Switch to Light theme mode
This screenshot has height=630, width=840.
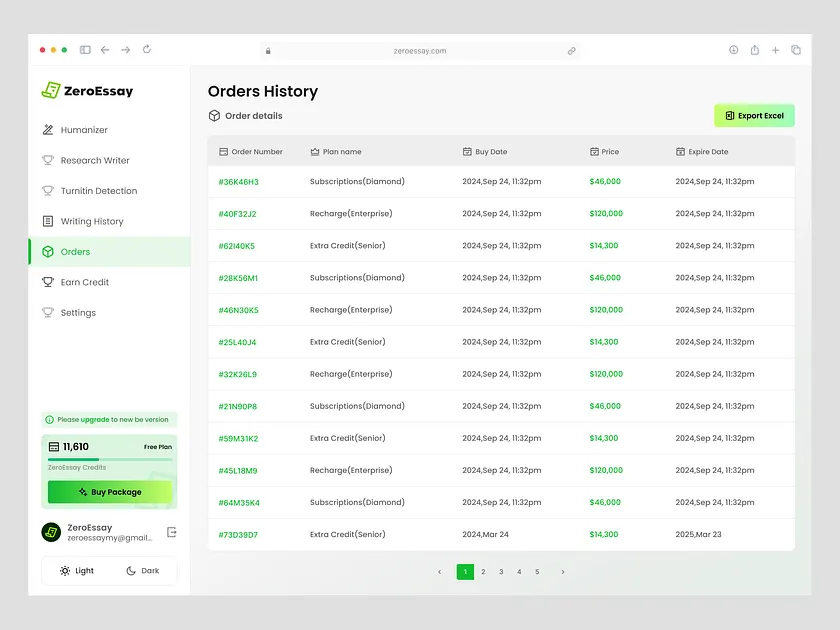(79, 570)
